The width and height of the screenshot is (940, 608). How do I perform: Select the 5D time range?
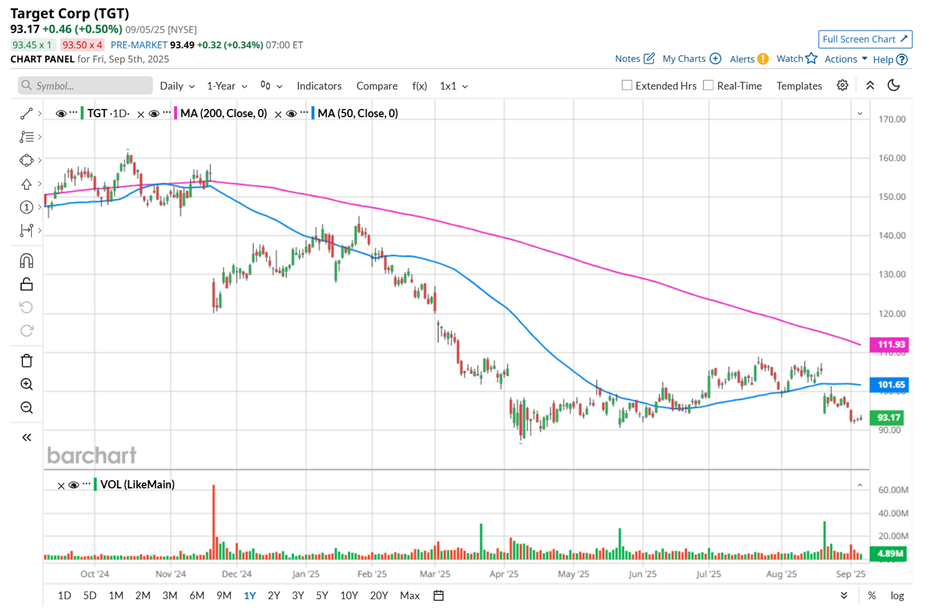point(89,595)
